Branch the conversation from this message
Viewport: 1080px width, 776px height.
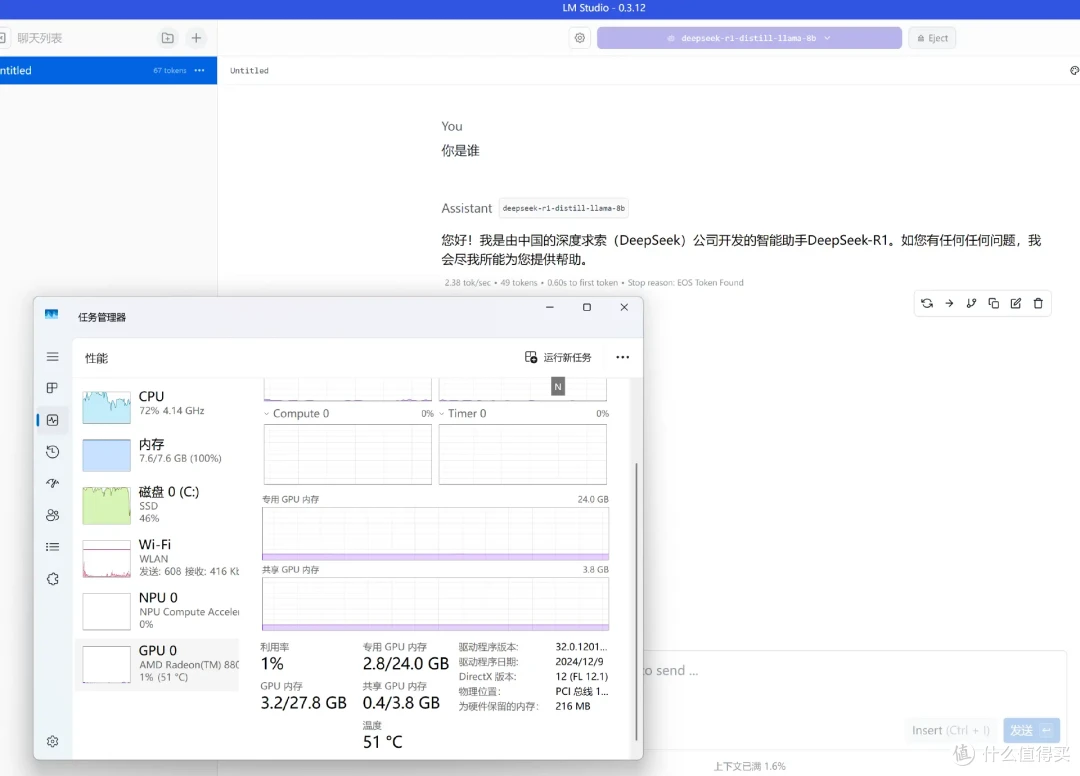[971, 303]
